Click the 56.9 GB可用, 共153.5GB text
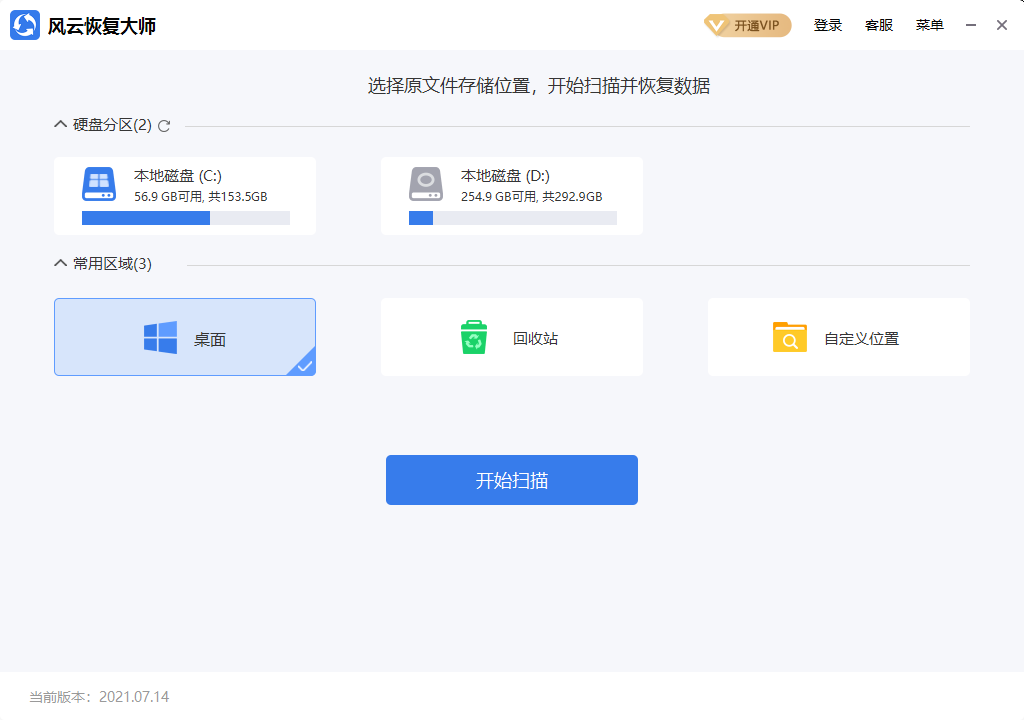This screenshot has height=720, width=1024. pos(200,197)
